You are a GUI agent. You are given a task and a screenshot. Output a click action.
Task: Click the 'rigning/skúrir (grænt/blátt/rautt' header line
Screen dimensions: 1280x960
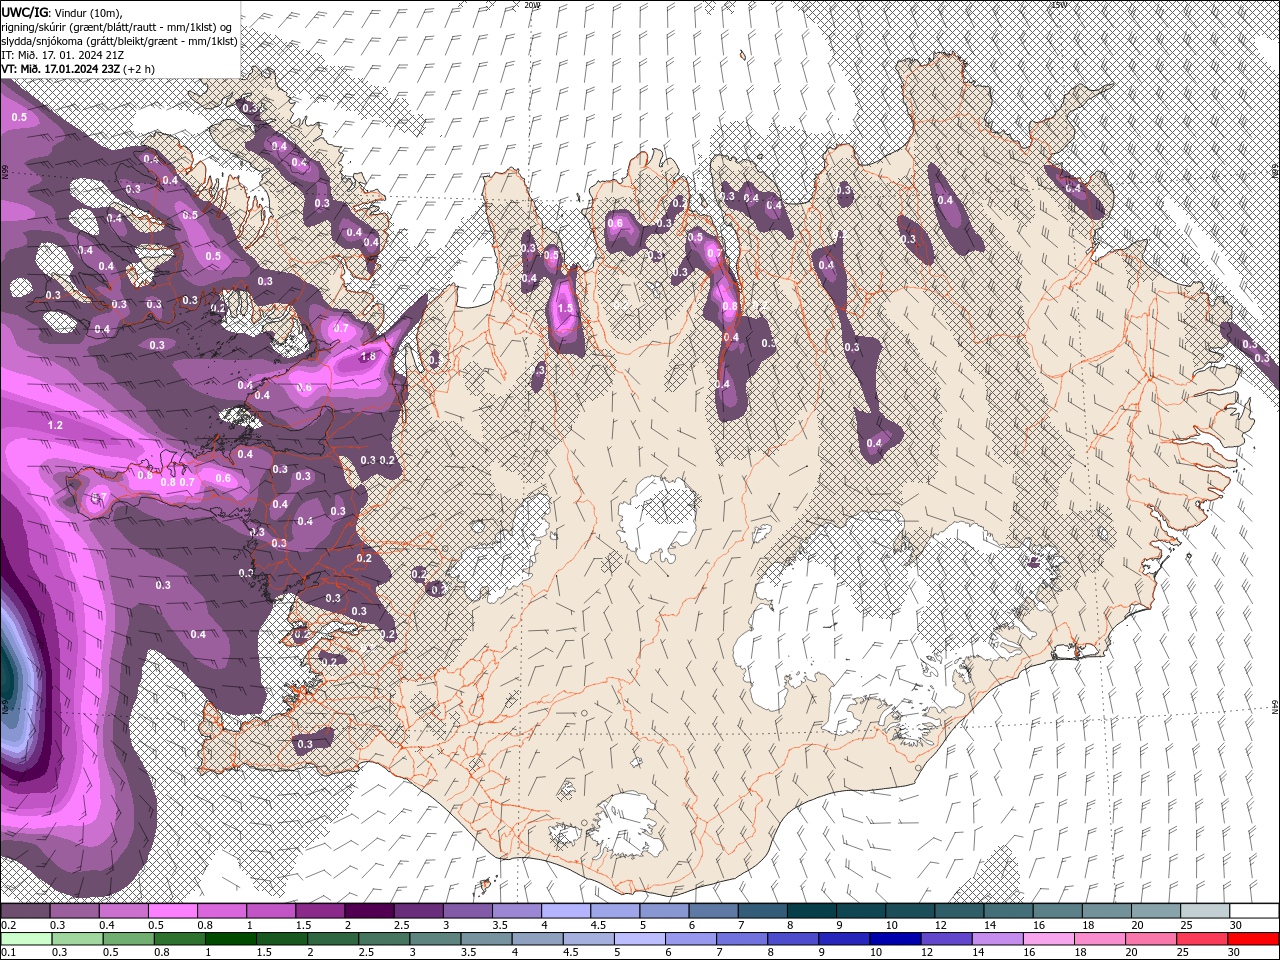tap(119, 26)
